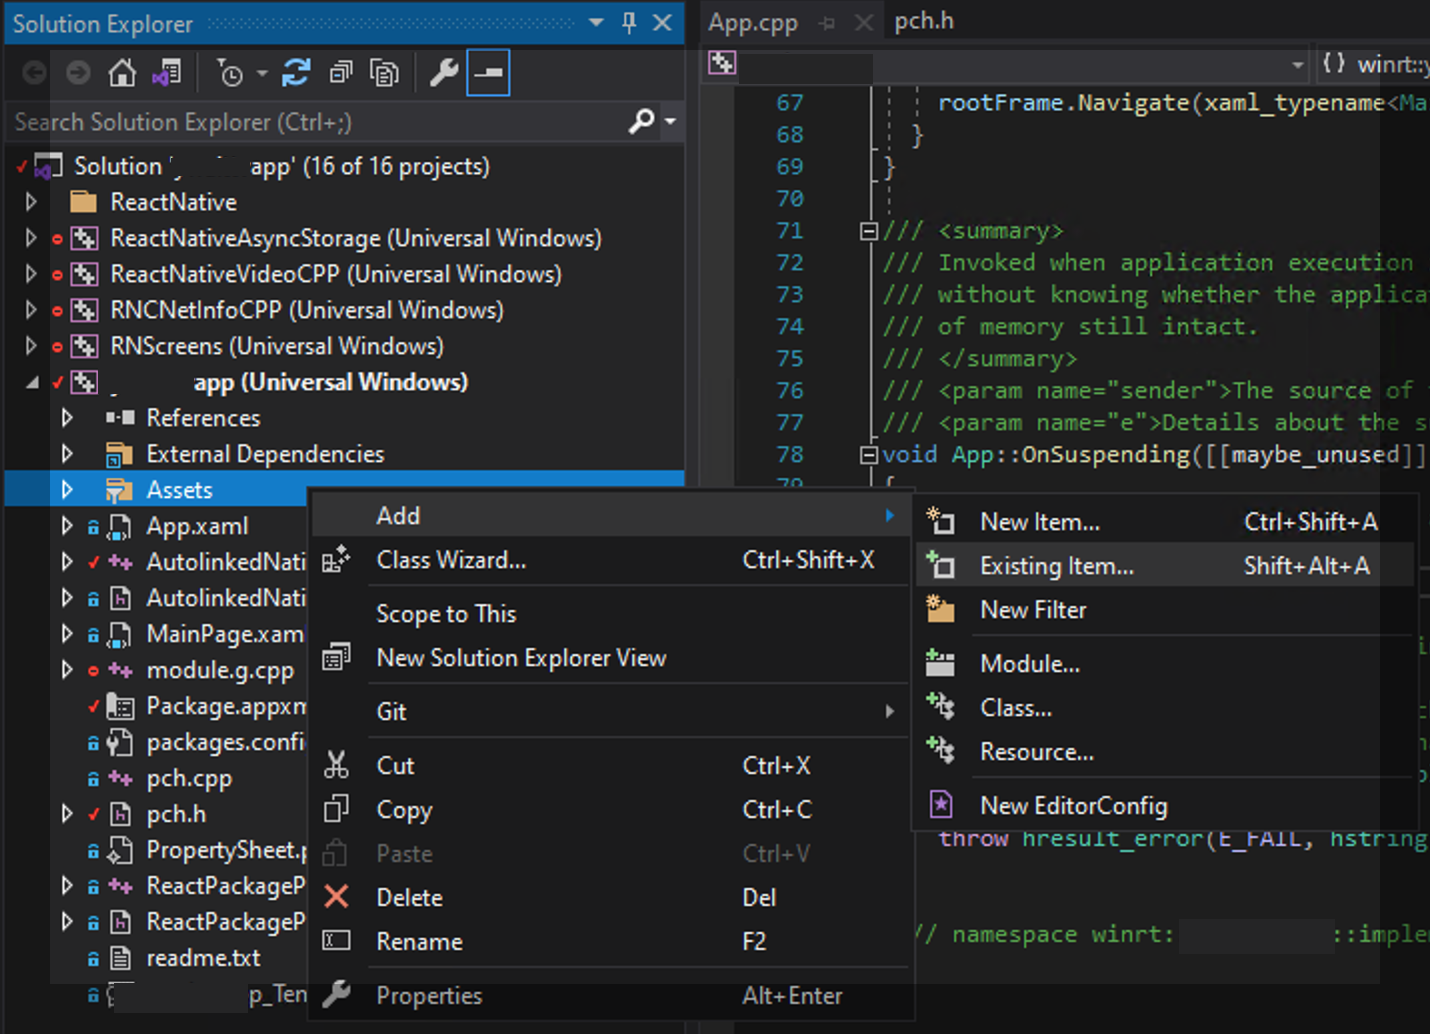Image resolution: width=1430 pixels, height=1034 pixels.
Task: Click the Properties wrench icon in toolbar
Action: pyautogui.click(x=443, y=72)
